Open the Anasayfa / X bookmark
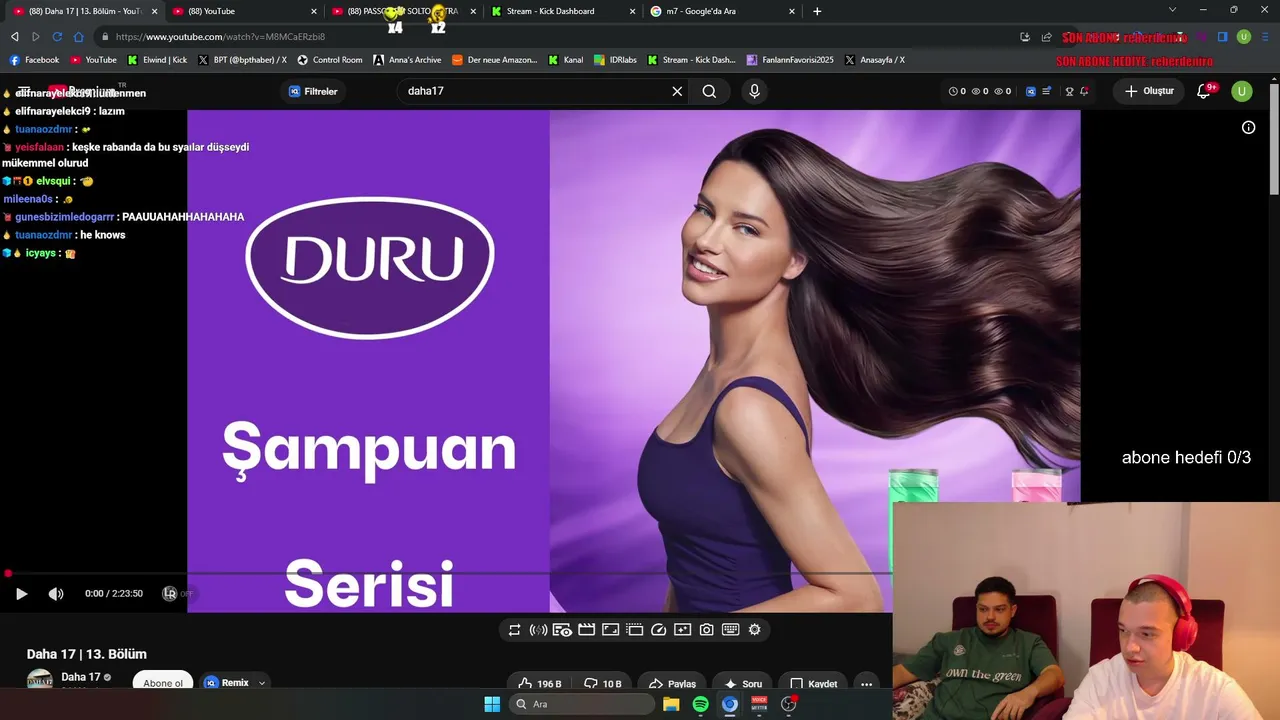Screen dimensions: 1280x720 click(x=874, y=60)
